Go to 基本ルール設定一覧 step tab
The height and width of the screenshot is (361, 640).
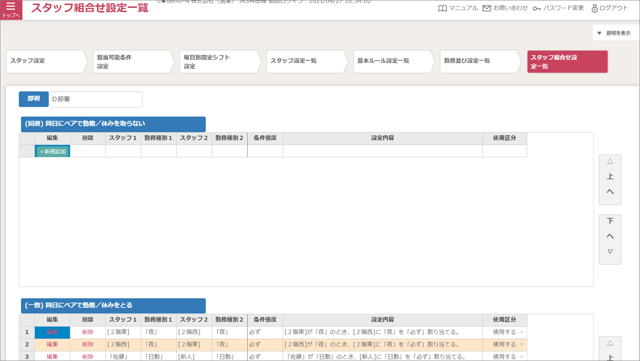click(394, 61)
